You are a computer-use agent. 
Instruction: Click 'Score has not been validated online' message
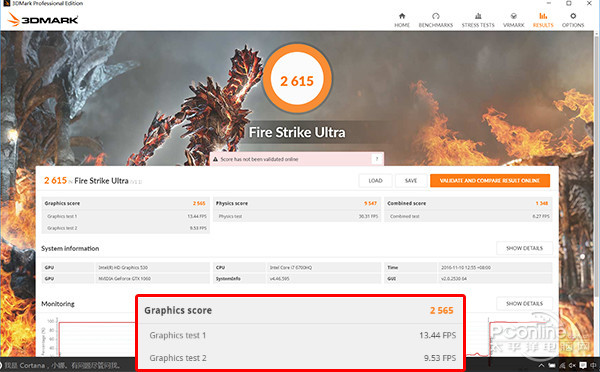(259, 159)
